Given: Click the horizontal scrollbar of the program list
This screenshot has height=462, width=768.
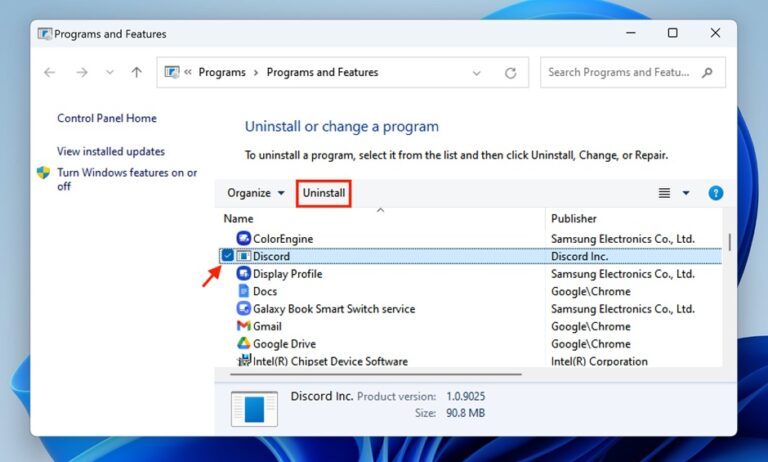Looking at the screenshot, I should click(376, 374).
